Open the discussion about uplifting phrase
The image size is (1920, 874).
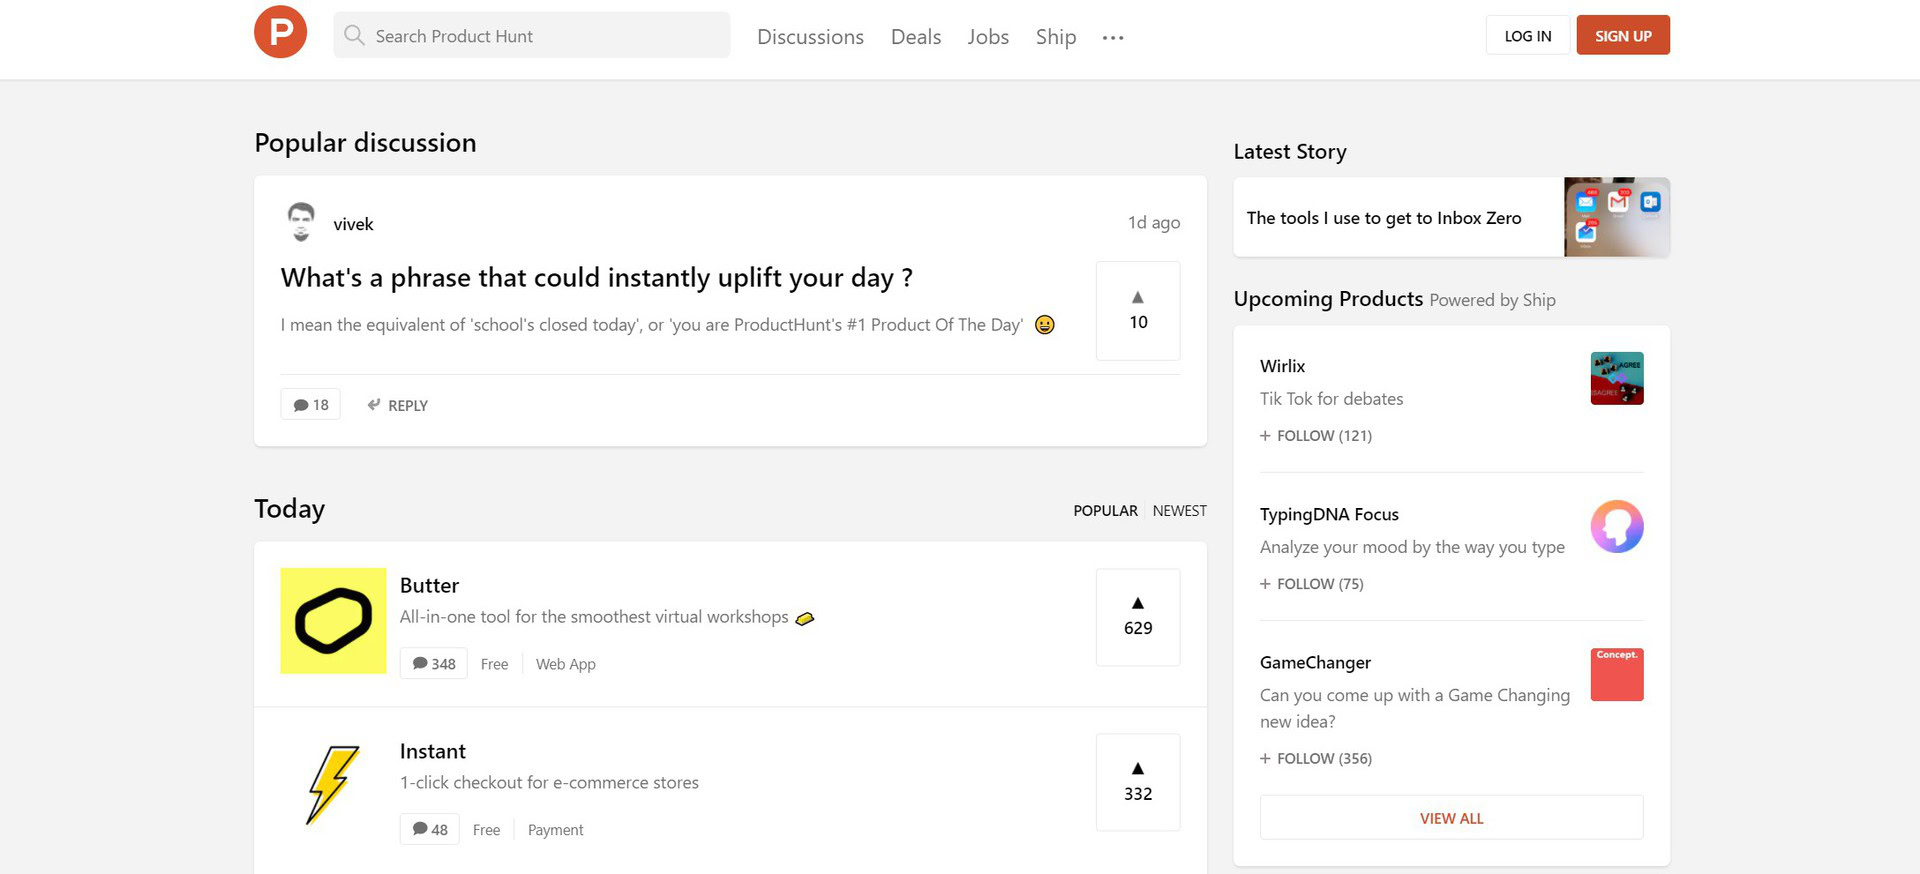(596, 277)
